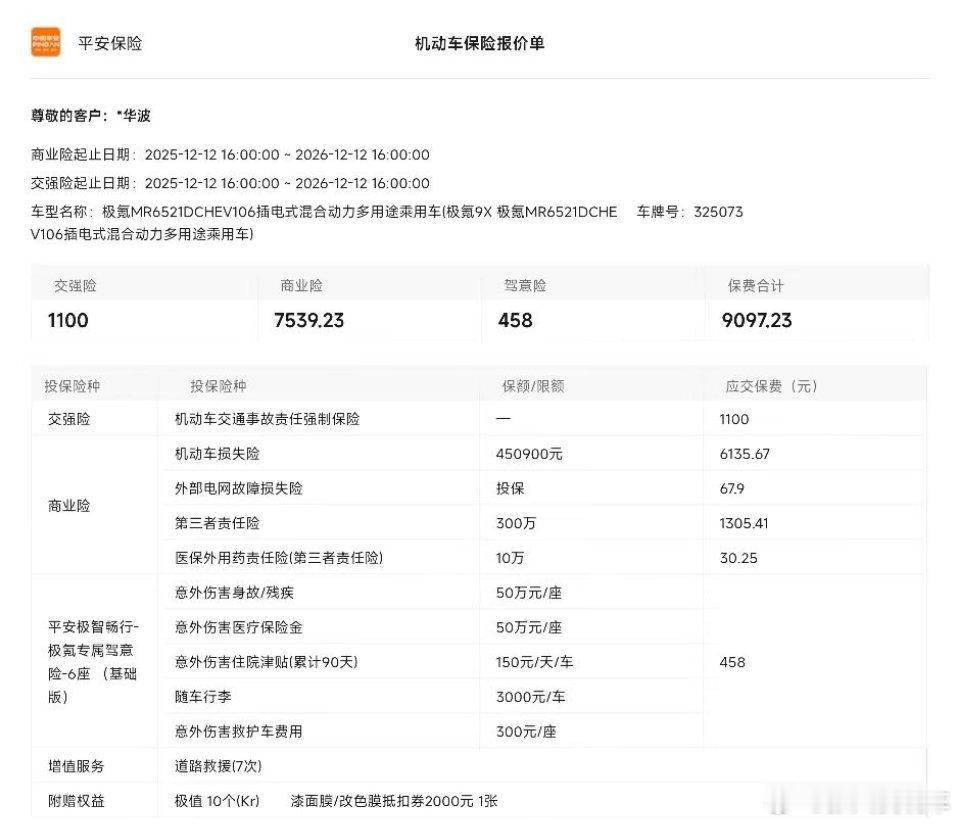Click the summary 驾意险 amount 458
This screenshot has width=960, height=824.
(515, 320)
